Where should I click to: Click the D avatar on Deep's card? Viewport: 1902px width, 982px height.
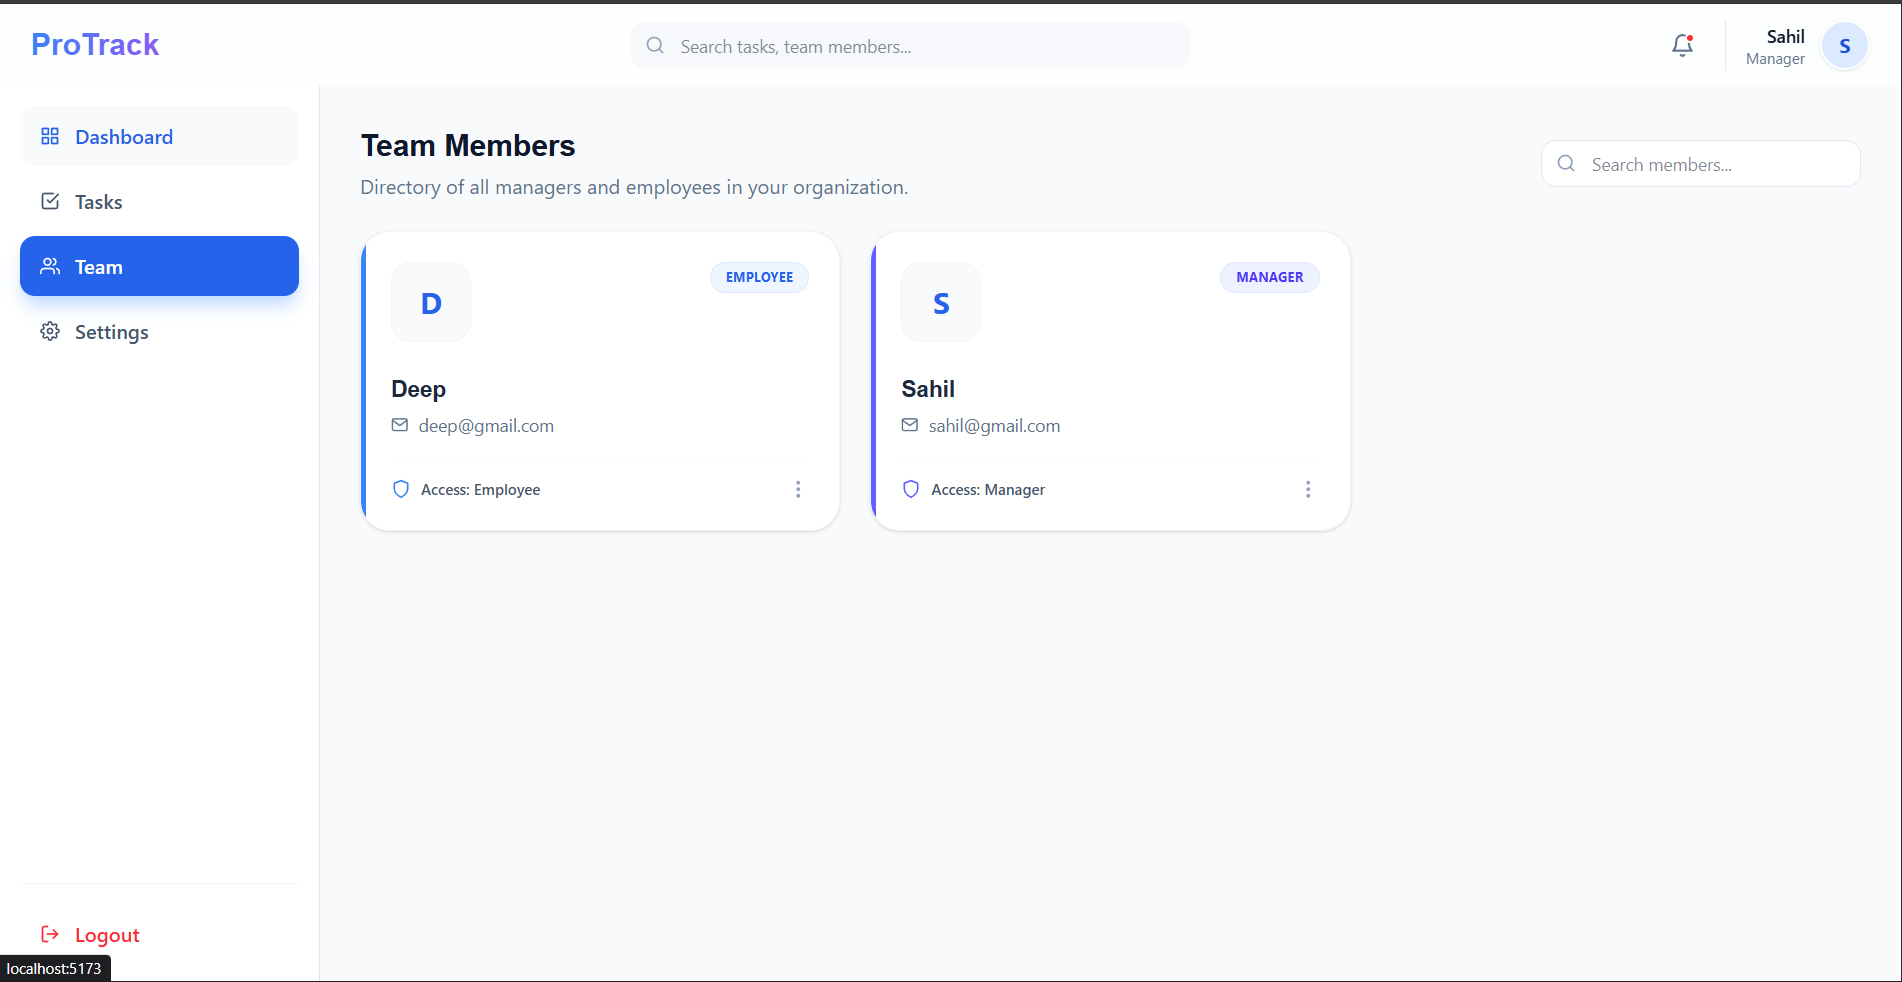tap(431, 303)
